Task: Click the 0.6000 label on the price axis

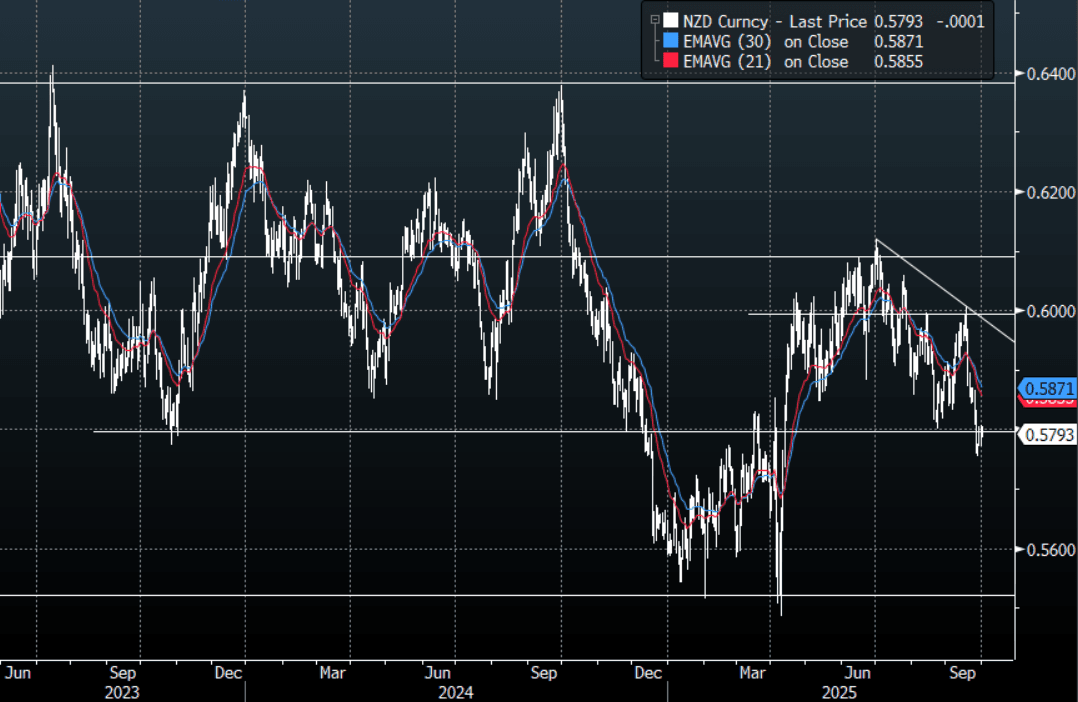Action: 1045,311
